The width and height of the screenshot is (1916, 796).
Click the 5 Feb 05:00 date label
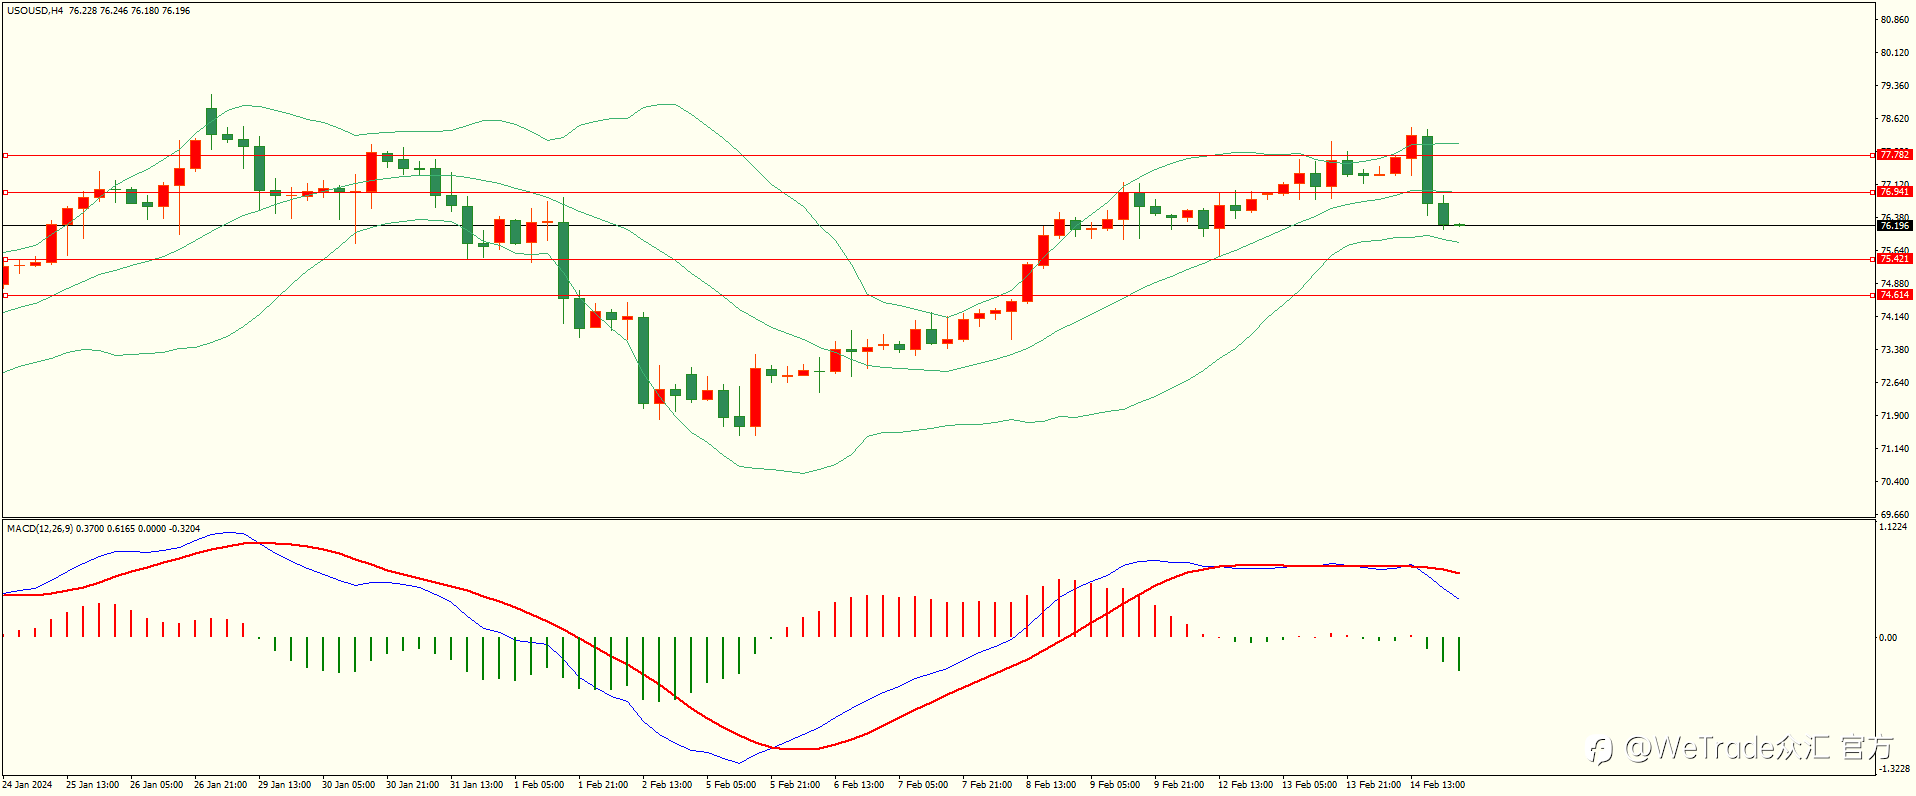pyautogui.click(x=731, y=785)
